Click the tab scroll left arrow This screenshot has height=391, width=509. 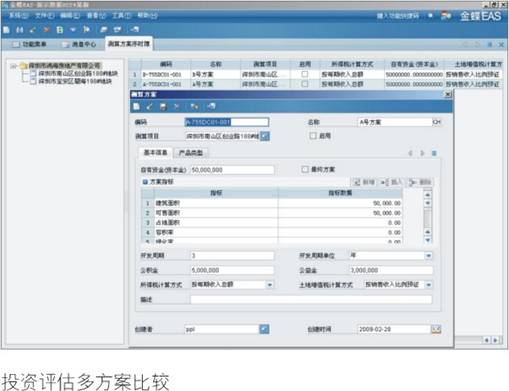point(410,153)
